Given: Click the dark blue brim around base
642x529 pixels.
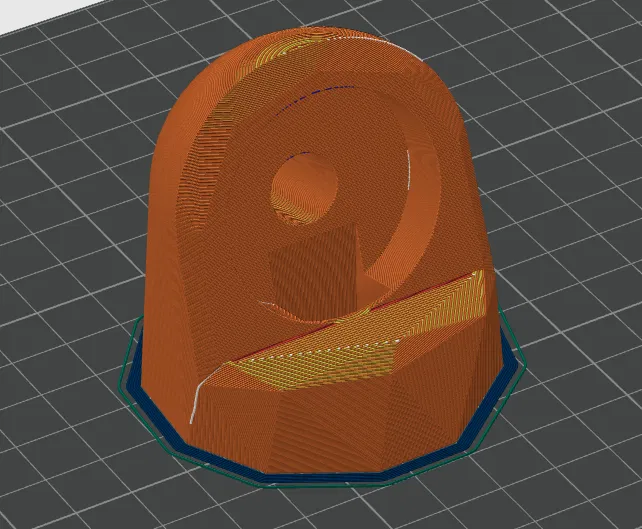Looking at the screenshot, I should [x=323, y=477].
